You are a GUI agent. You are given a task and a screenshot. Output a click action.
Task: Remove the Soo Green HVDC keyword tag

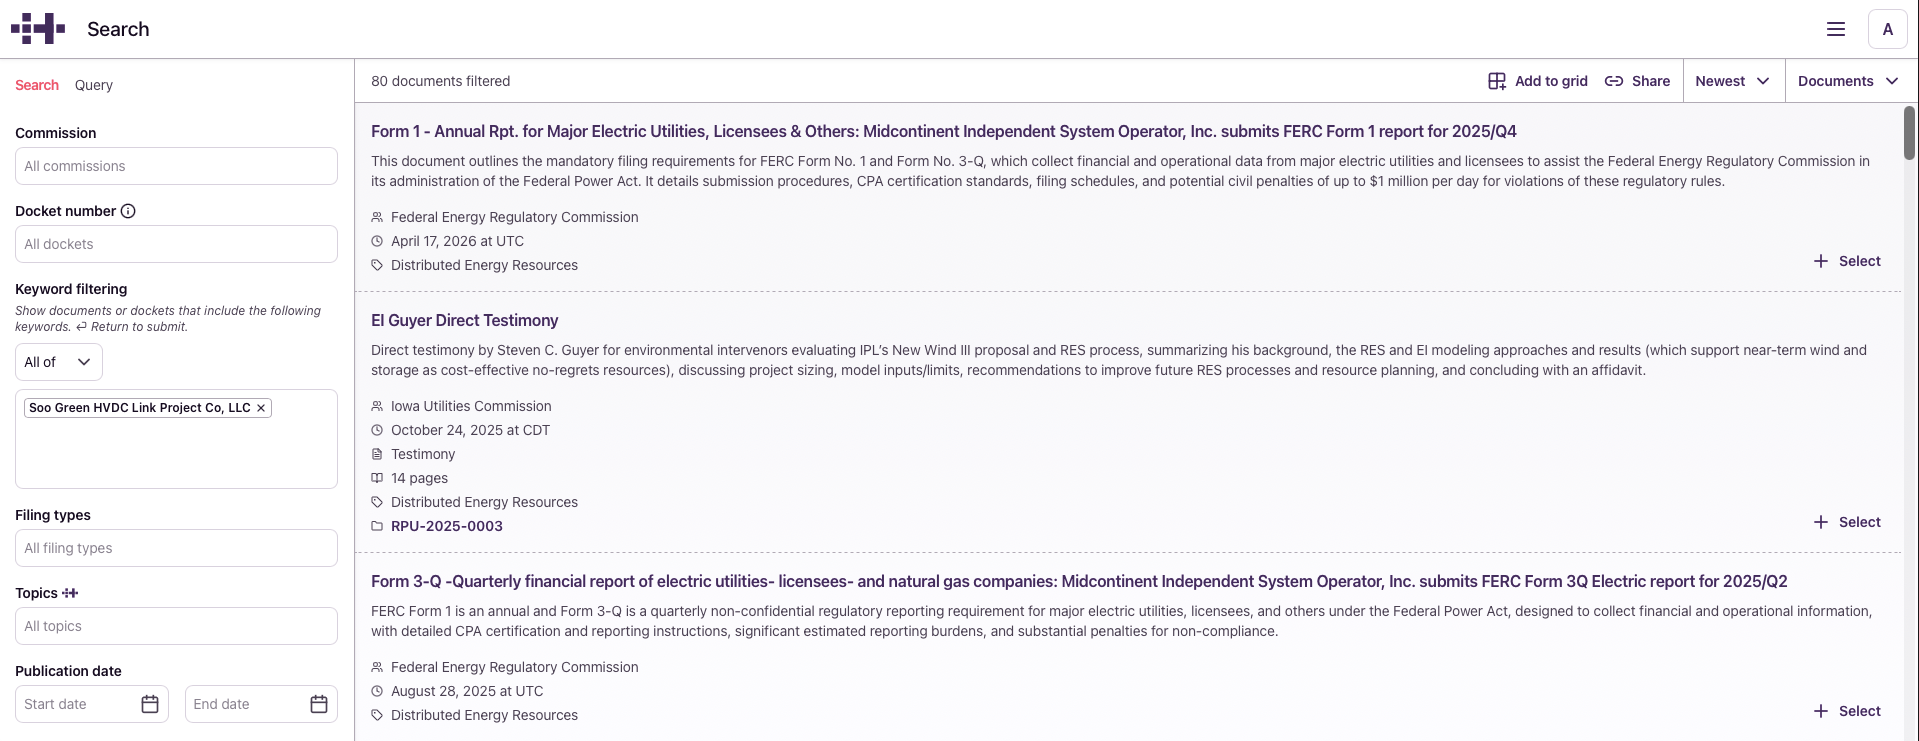[261, 408]
